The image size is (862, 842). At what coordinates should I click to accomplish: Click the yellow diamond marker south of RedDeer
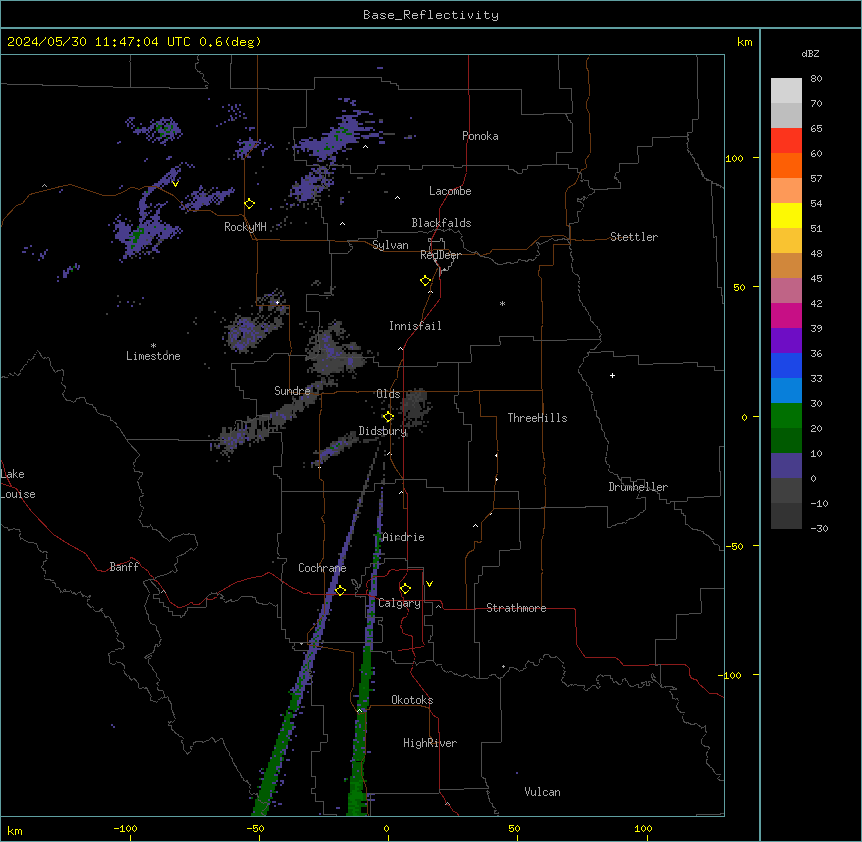[x=426, y=281]
